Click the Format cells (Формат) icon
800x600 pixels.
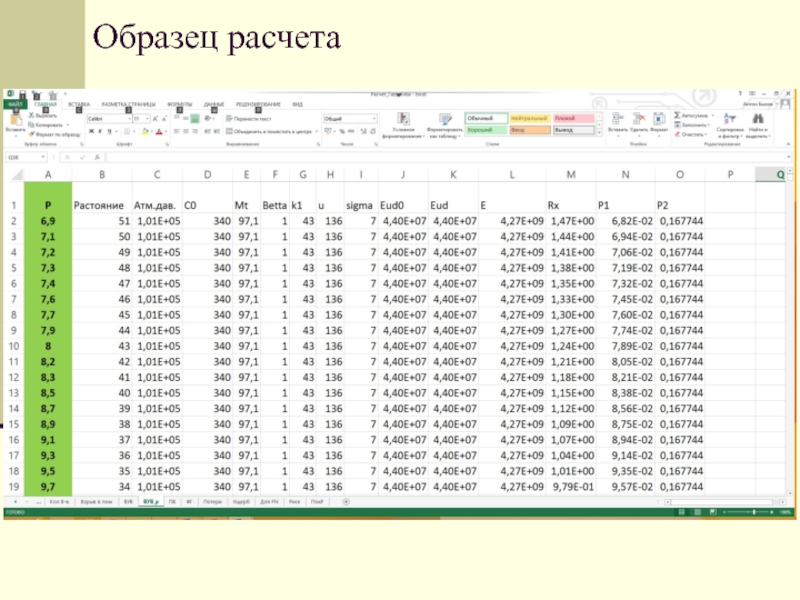pyautogui.click(x=659, y=119)
